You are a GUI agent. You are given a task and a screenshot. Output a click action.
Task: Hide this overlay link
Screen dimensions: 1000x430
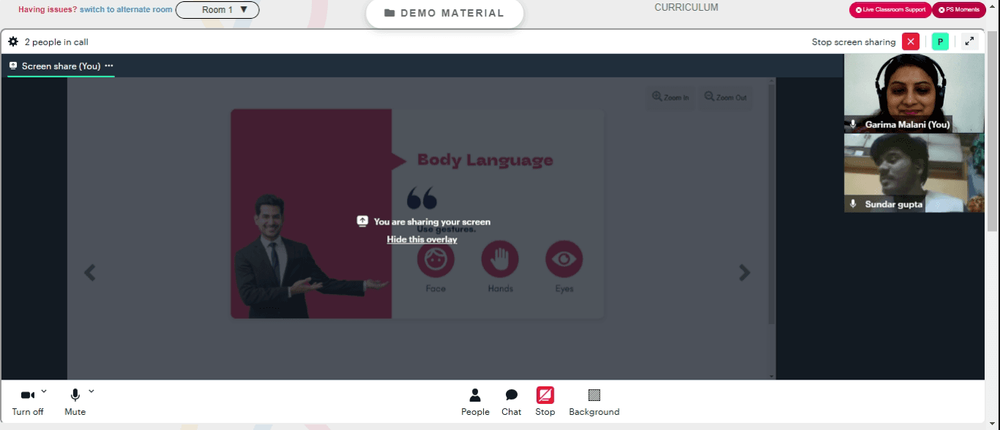(422, 239)
